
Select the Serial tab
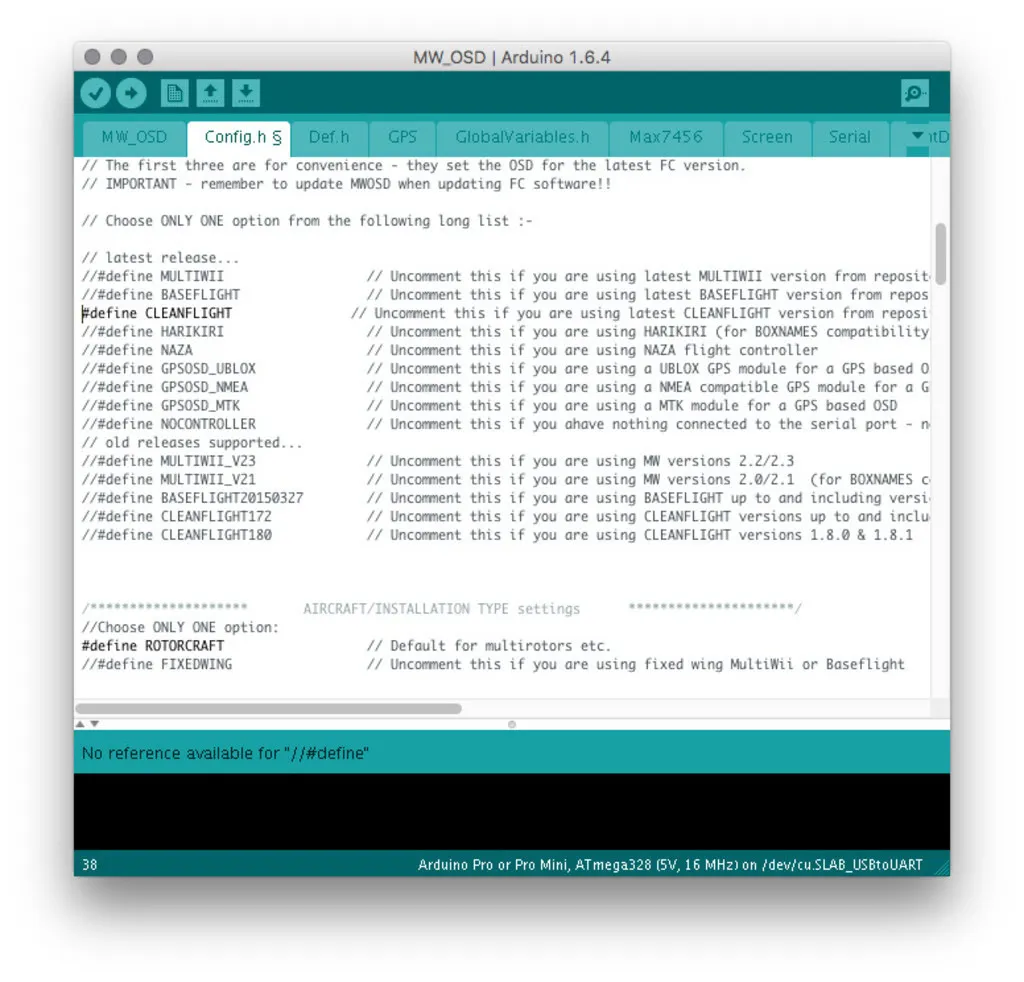[849, 138]
